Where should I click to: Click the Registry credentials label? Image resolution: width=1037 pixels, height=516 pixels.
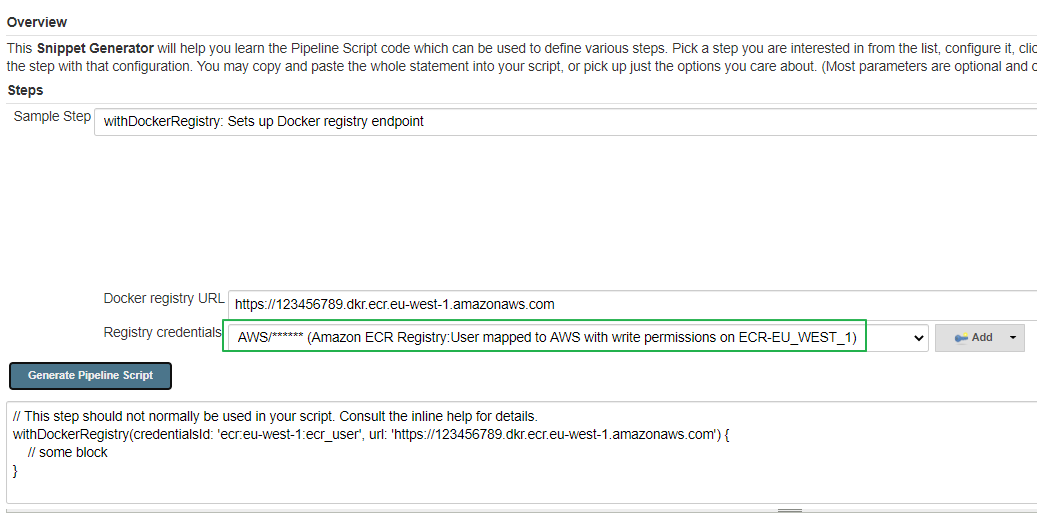click(163, 332)
